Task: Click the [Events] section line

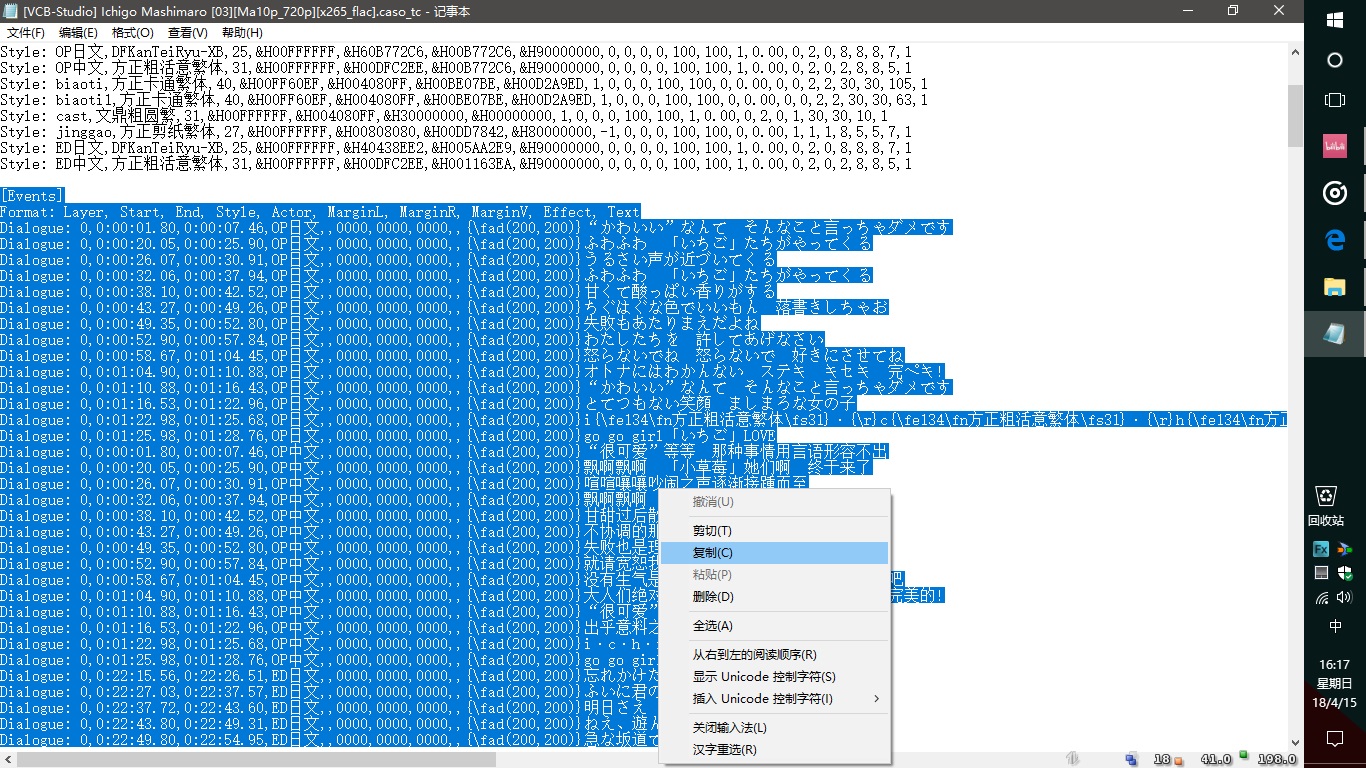Action: click(x=32, y=196)
